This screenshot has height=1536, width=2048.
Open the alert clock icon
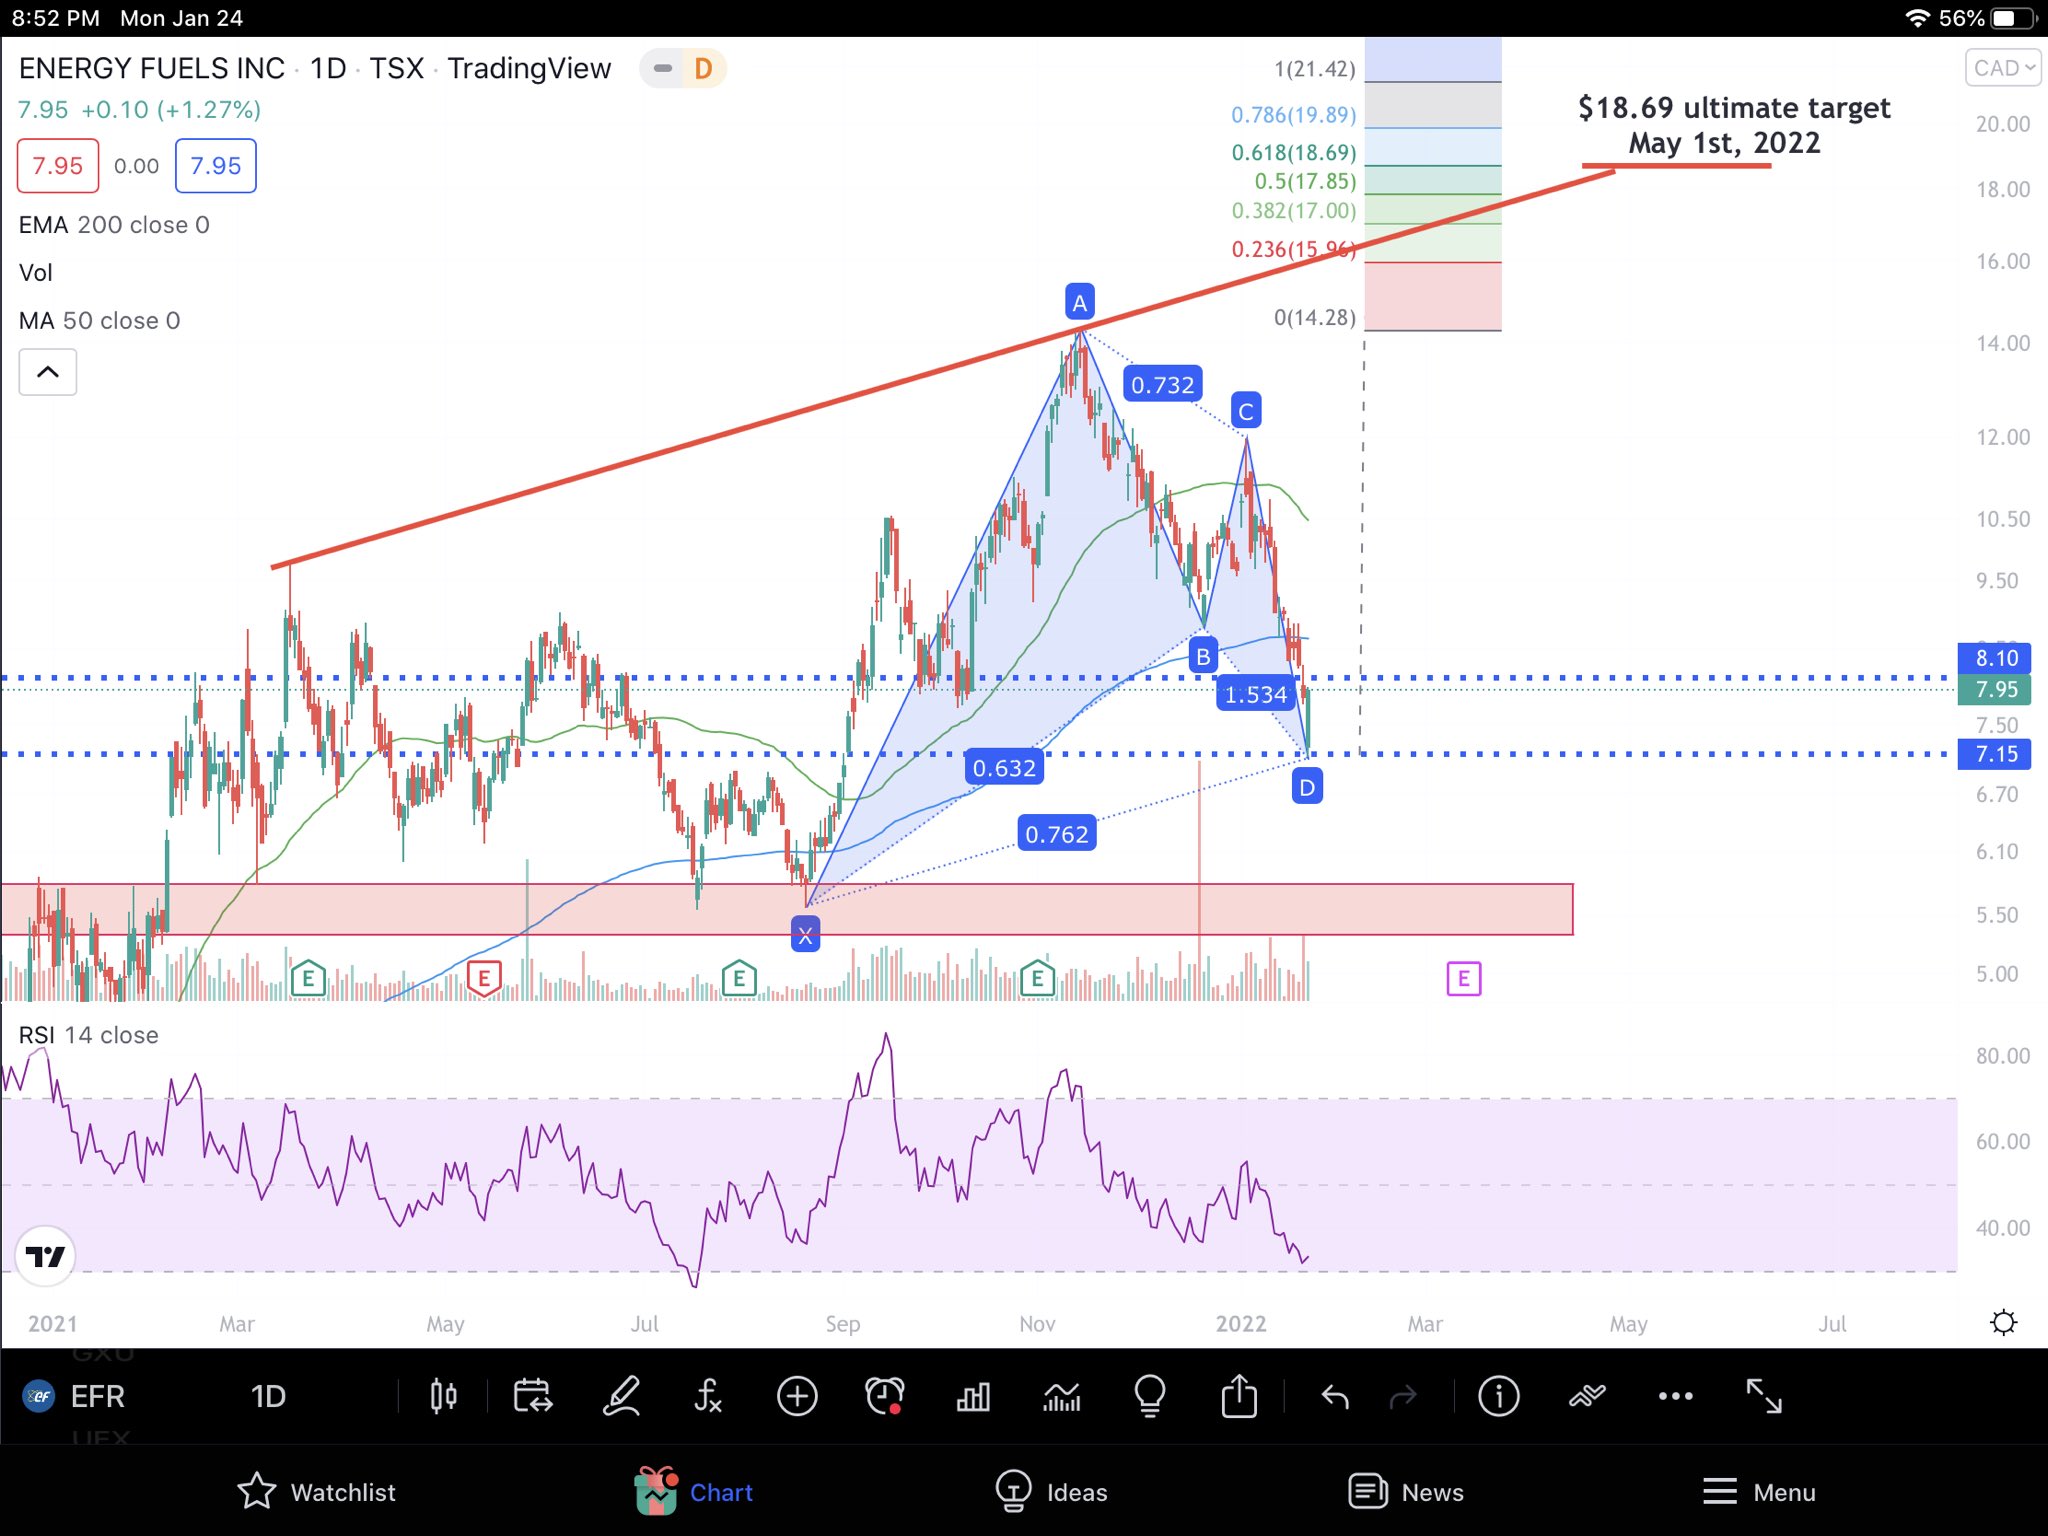pos(885,1396)
